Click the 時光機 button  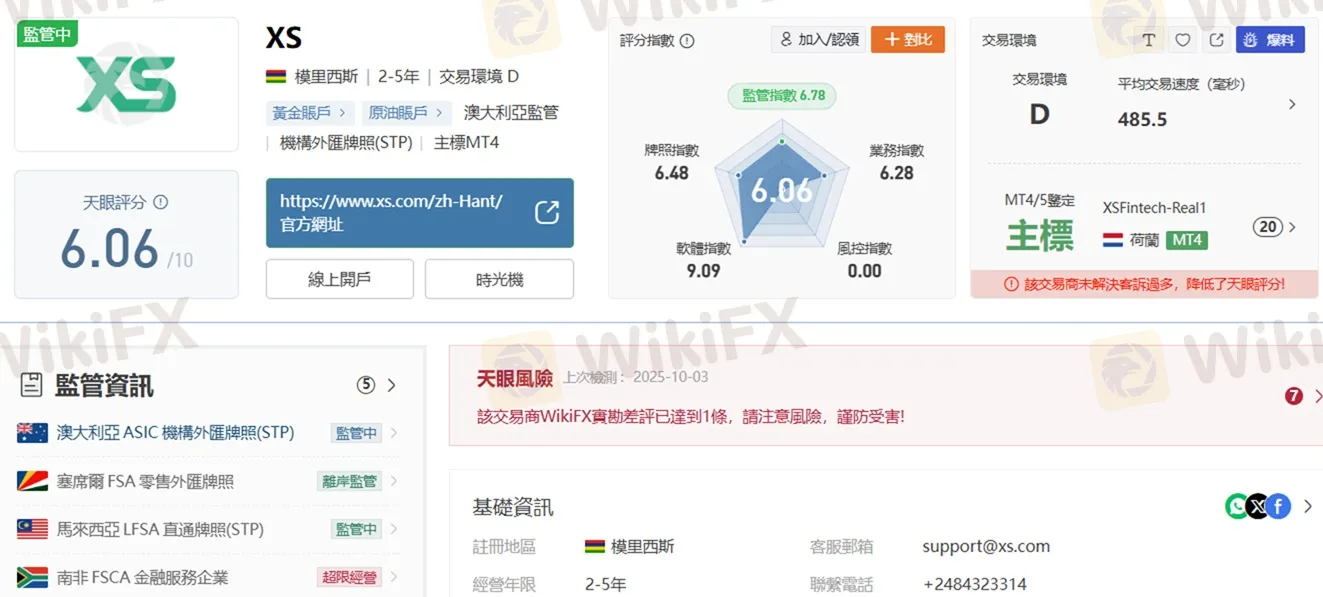[x=499, y=279]
